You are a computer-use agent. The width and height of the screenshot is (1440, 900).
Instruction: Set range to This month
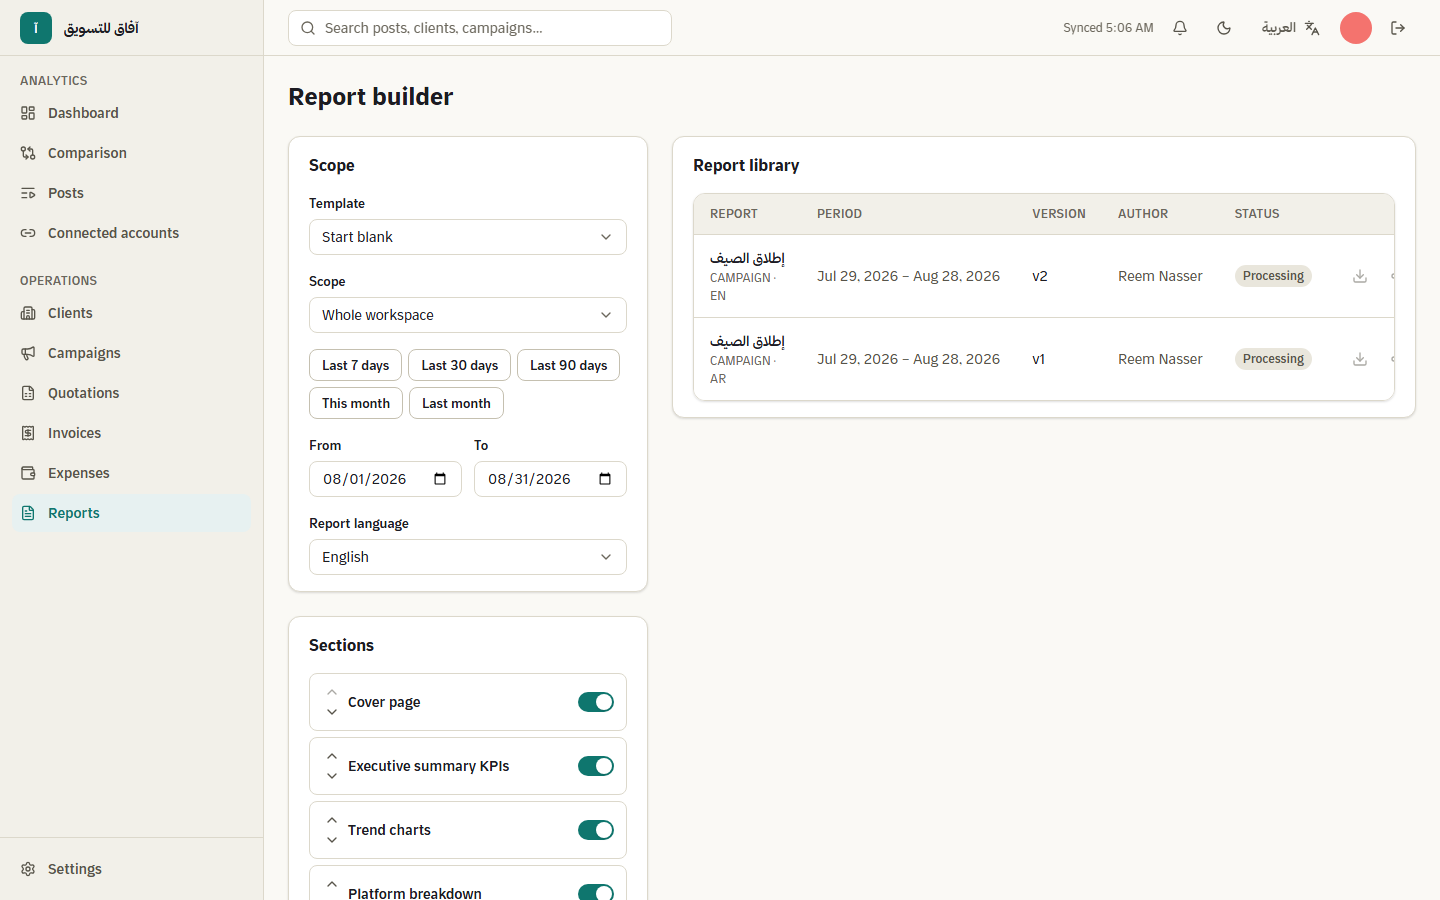(x=356, y=403)
